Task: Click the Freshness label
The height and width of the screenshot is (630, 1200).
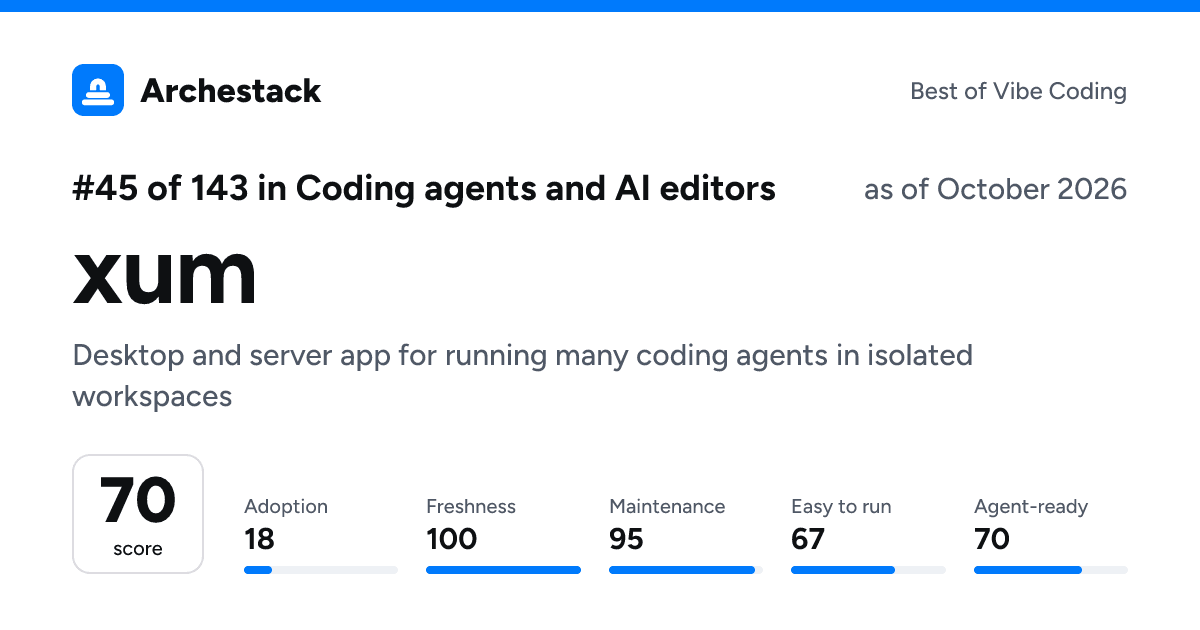Action: click(x=471, y=507)
